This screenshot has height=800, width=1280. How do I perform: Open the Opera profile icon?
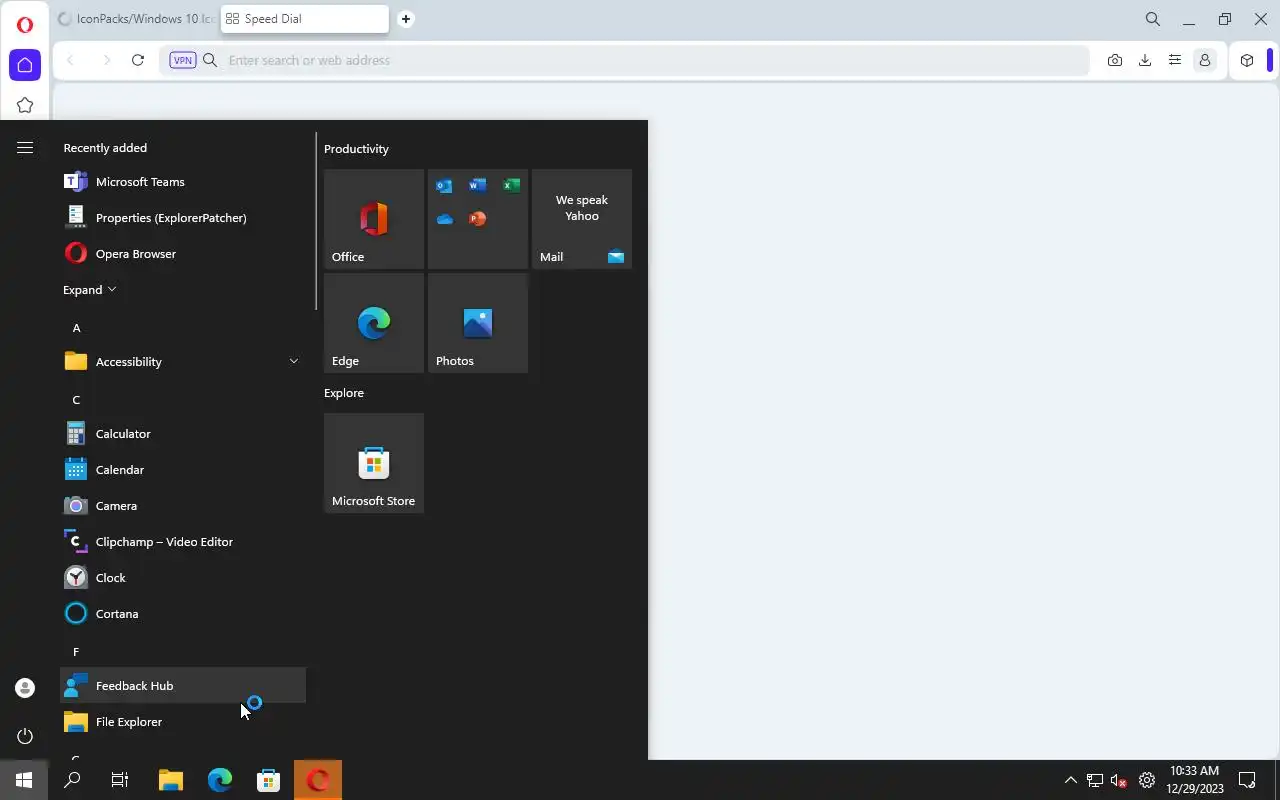click(1205, 60)
